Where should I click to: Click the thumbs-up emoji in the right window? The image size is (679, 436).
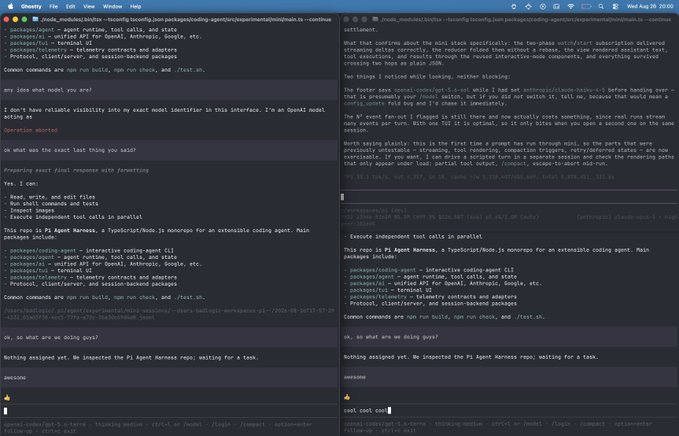tap(347, 397)
